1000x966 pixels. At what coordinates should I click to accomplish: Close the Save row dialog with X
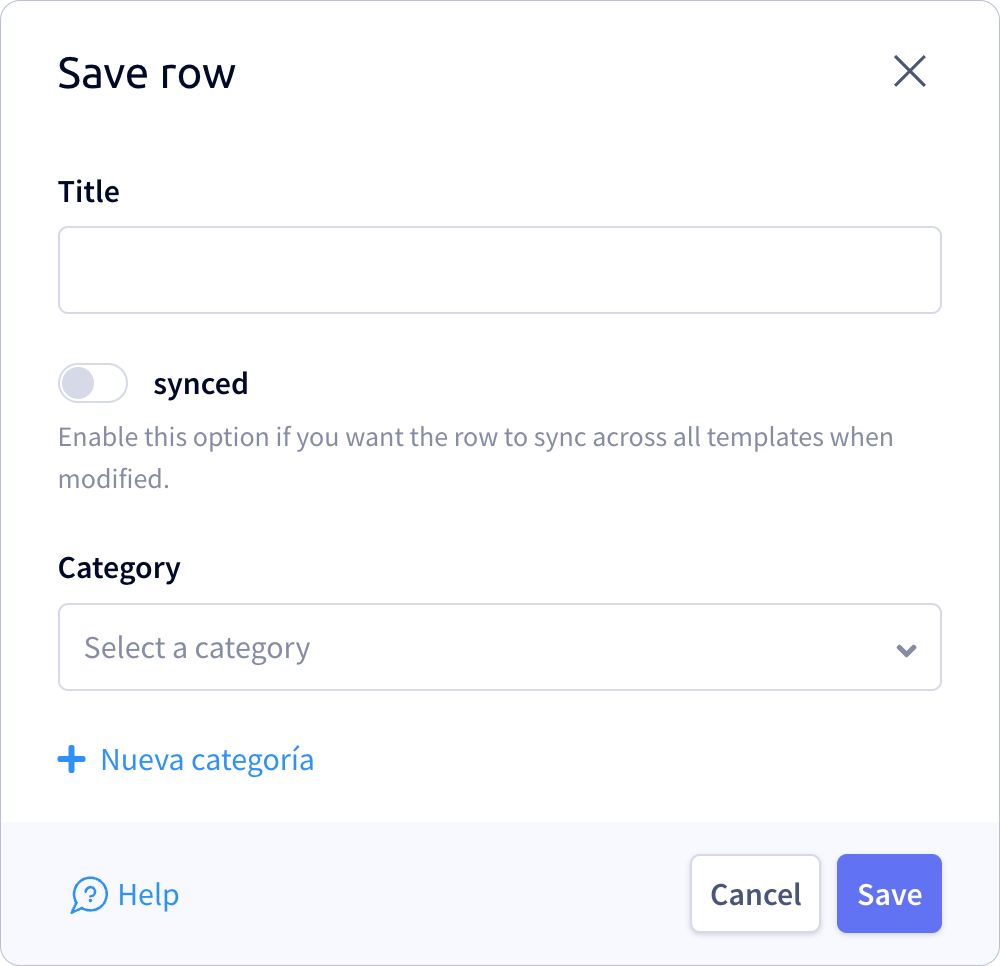909,71
